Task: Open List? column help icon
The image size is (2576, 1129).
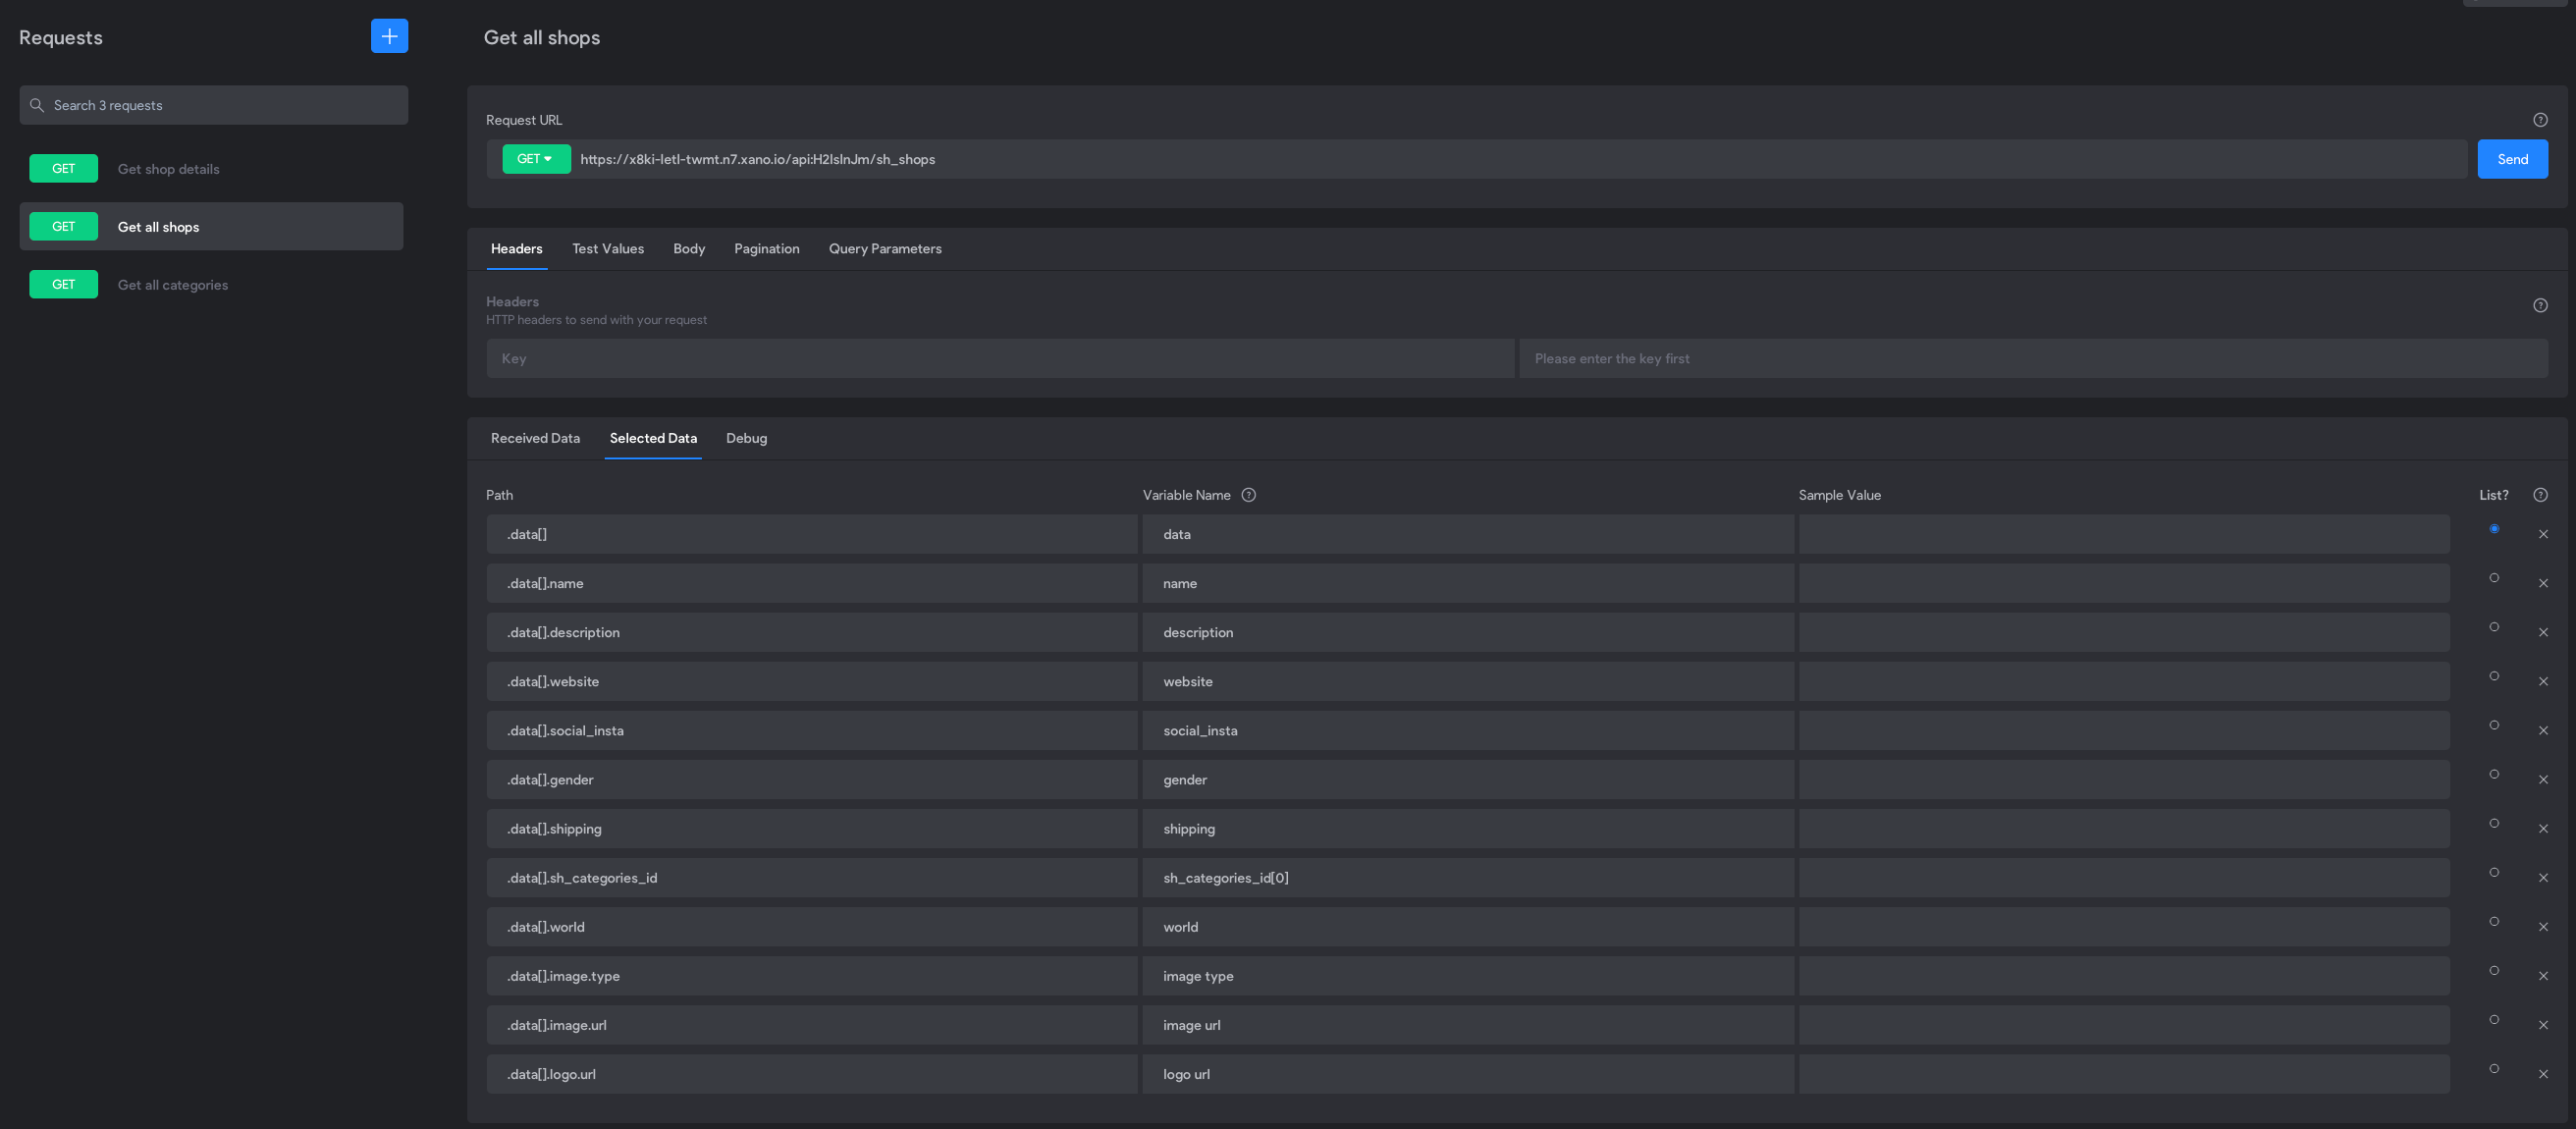Action: click(x=2539, y=495)
